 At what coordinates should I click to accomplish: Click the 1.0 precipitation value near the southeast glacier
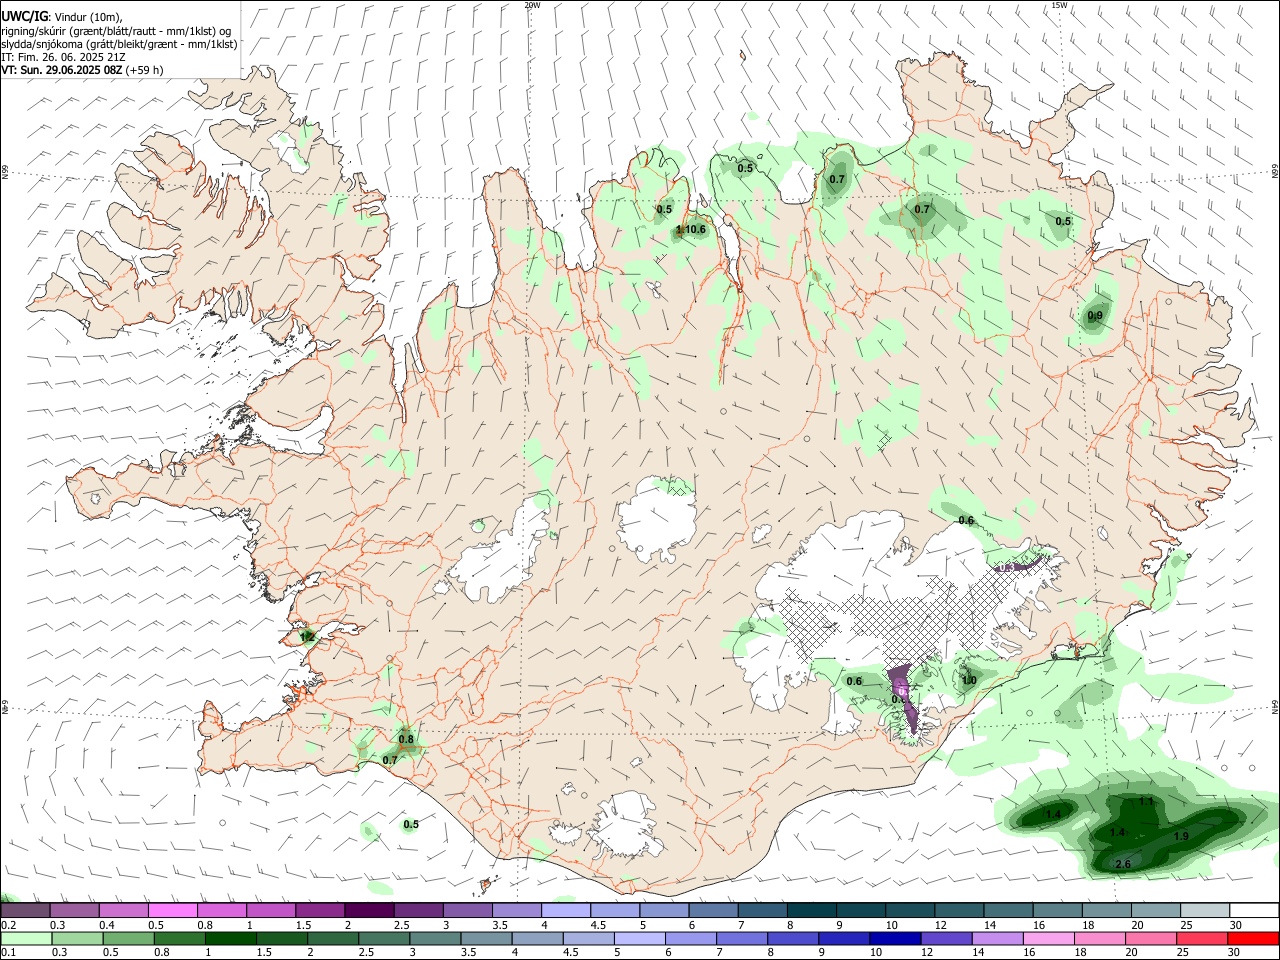(x=969, y=681)
